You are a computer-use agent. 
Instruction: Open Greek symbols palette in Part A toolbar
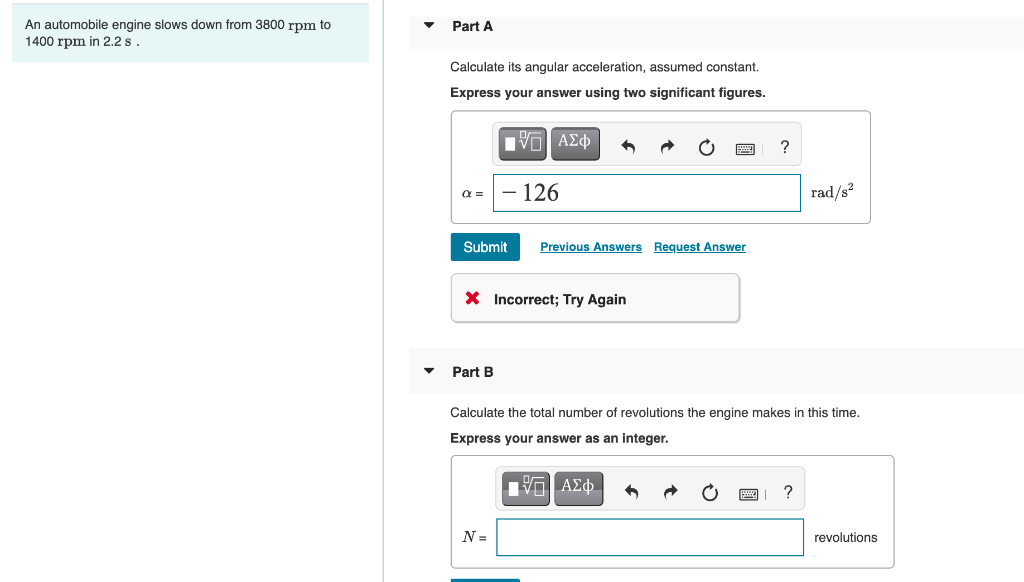click(x=575, y=144)
